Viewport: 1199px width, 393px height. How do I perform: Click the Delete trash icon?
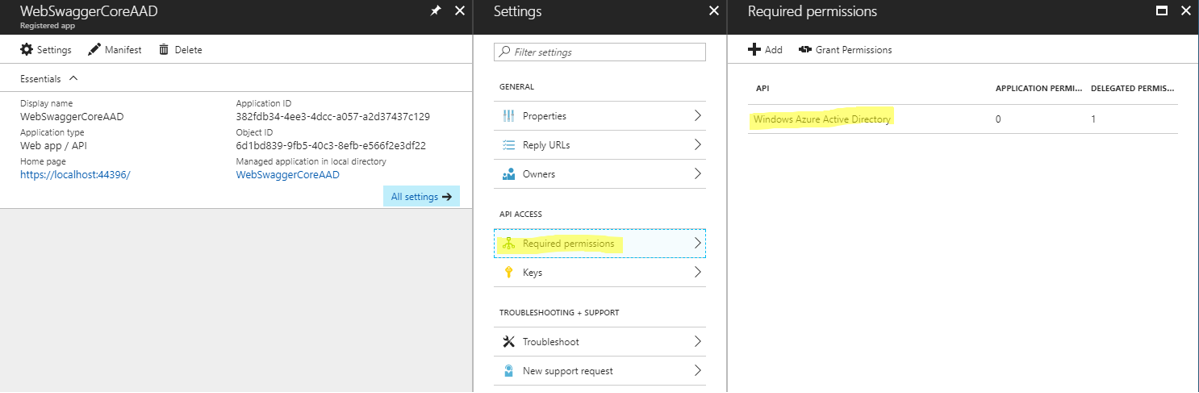point(163,50)
